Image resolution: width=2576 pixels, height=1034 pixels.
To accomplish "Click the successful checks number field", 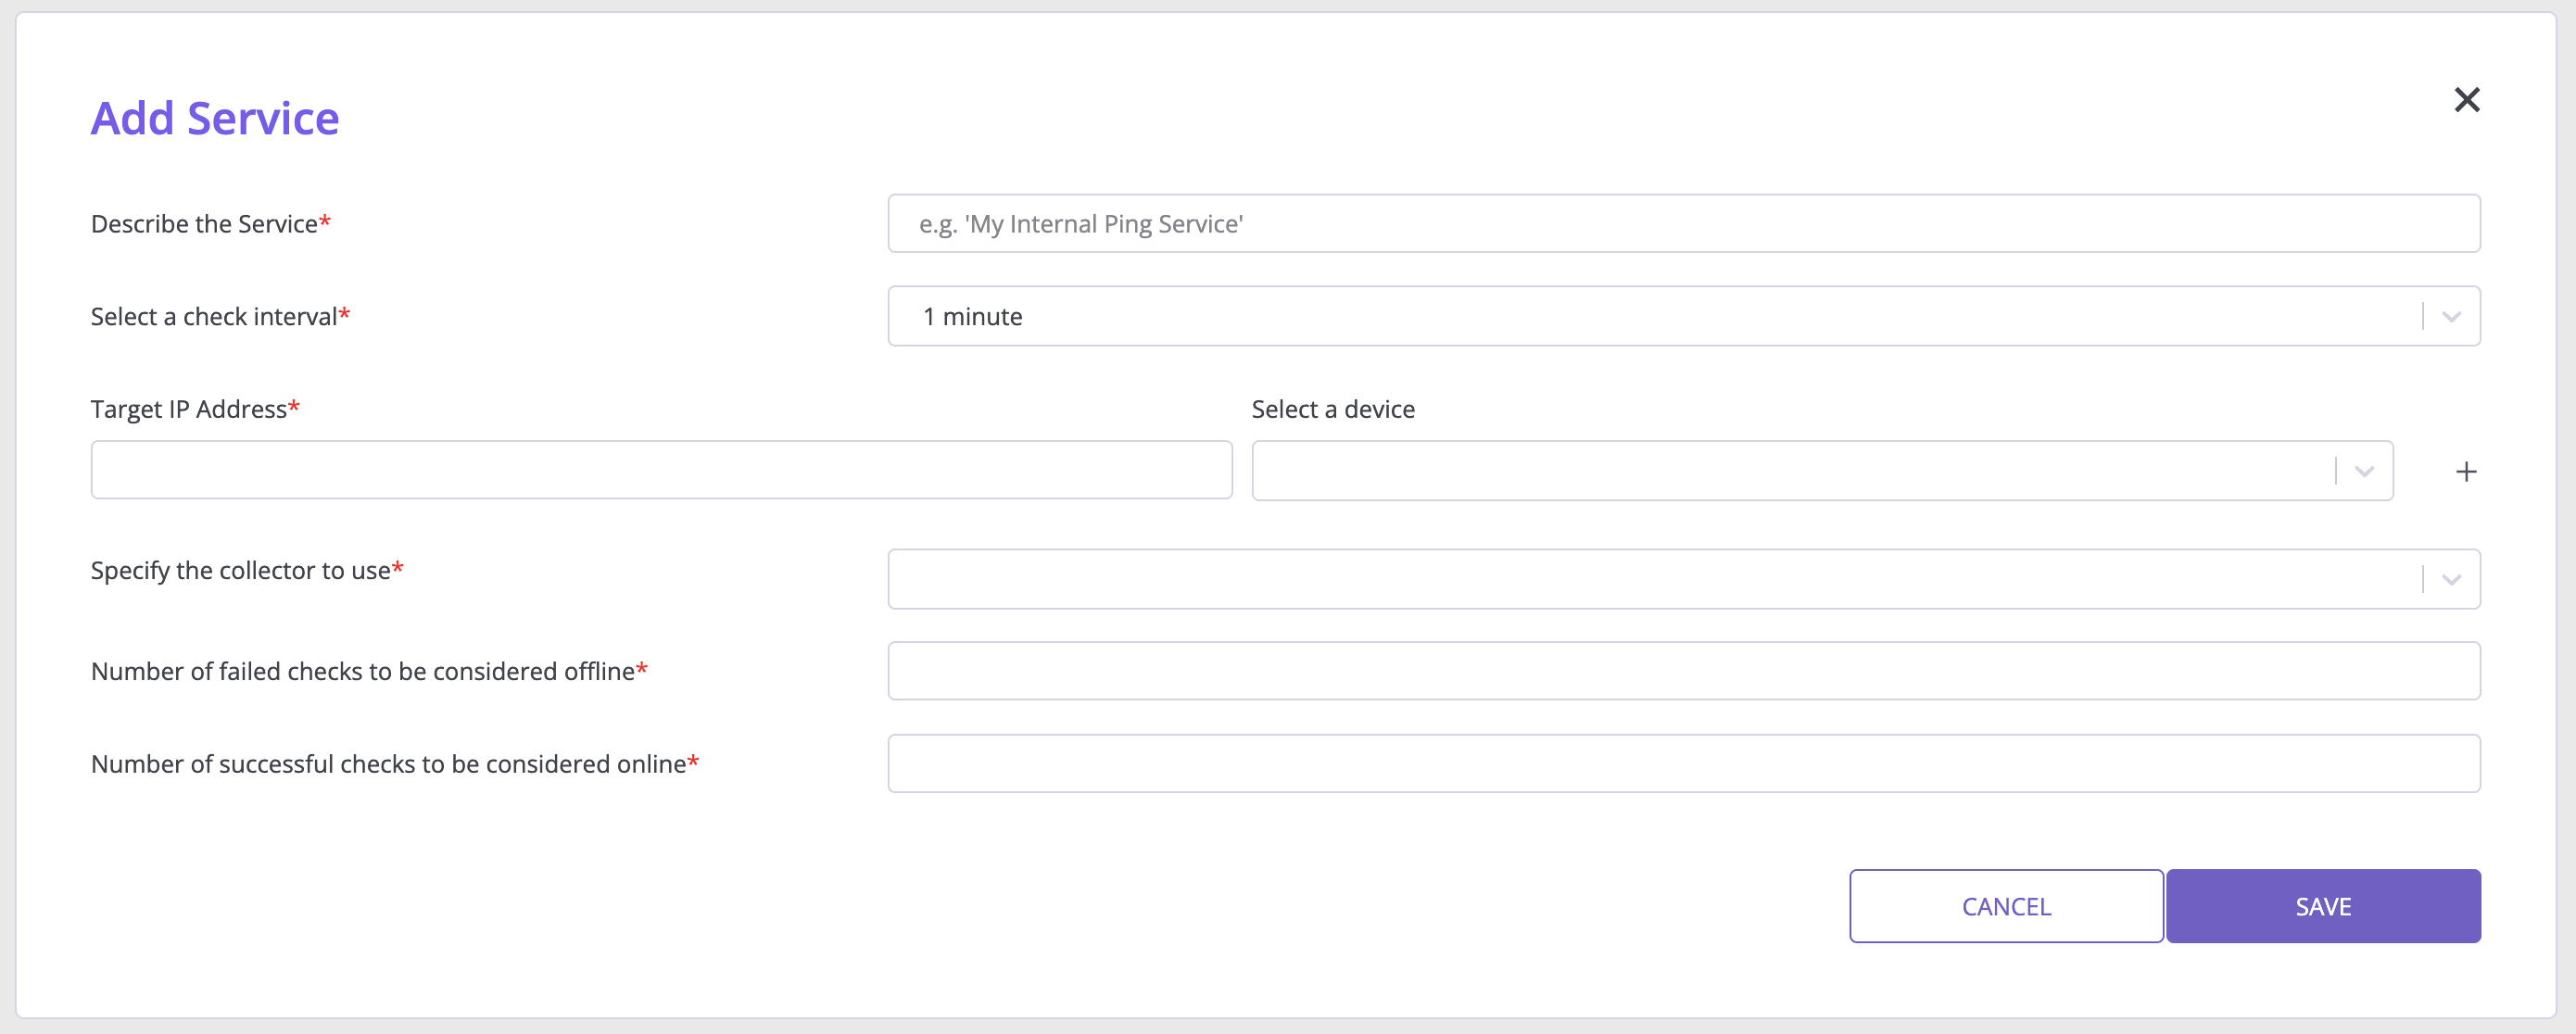I will coord(1683,762).
